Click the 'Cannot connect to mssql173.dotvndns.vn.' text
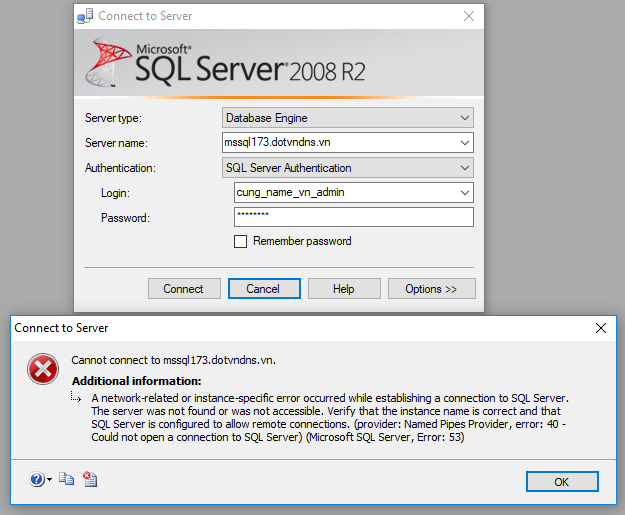Image resolution: width=625 pixels, height=515 pixels. 173,360
